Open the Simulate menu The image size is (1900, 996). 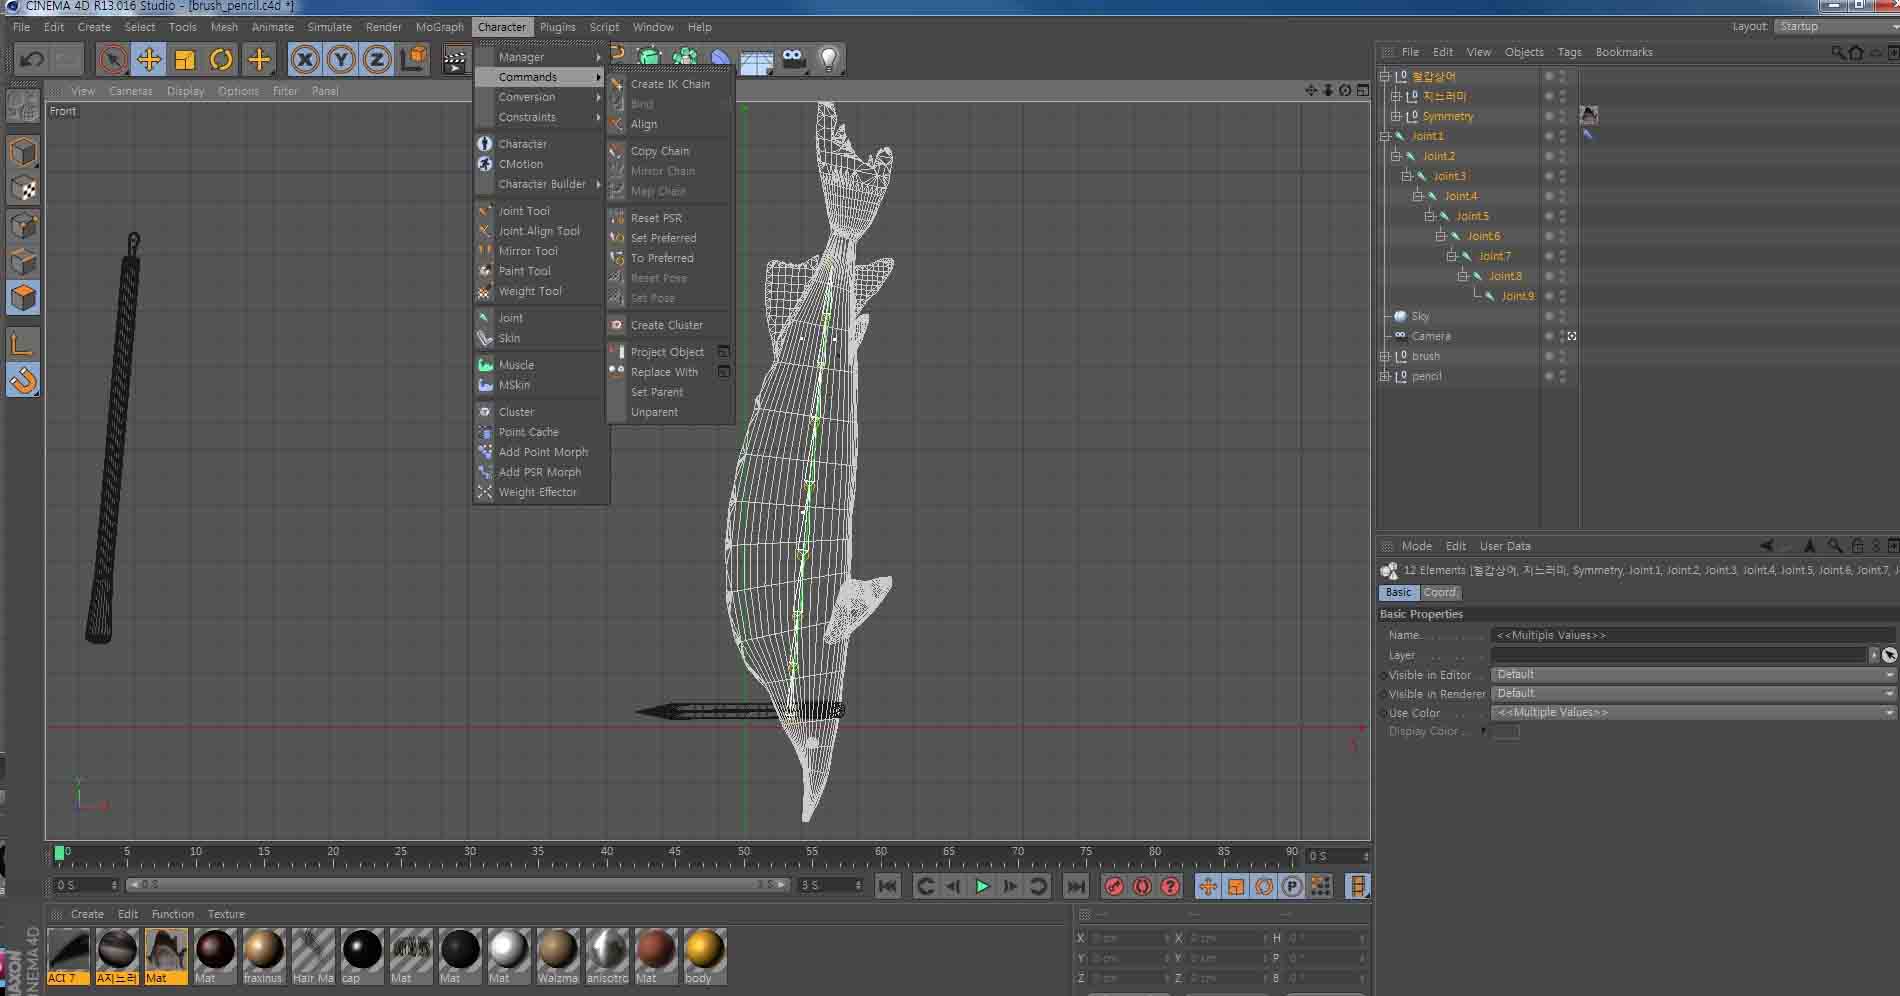pos(330,27)
